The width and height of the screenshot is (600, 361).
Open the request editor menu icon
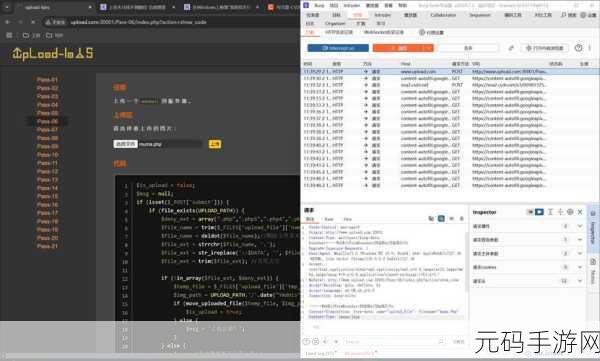[461, 219]
